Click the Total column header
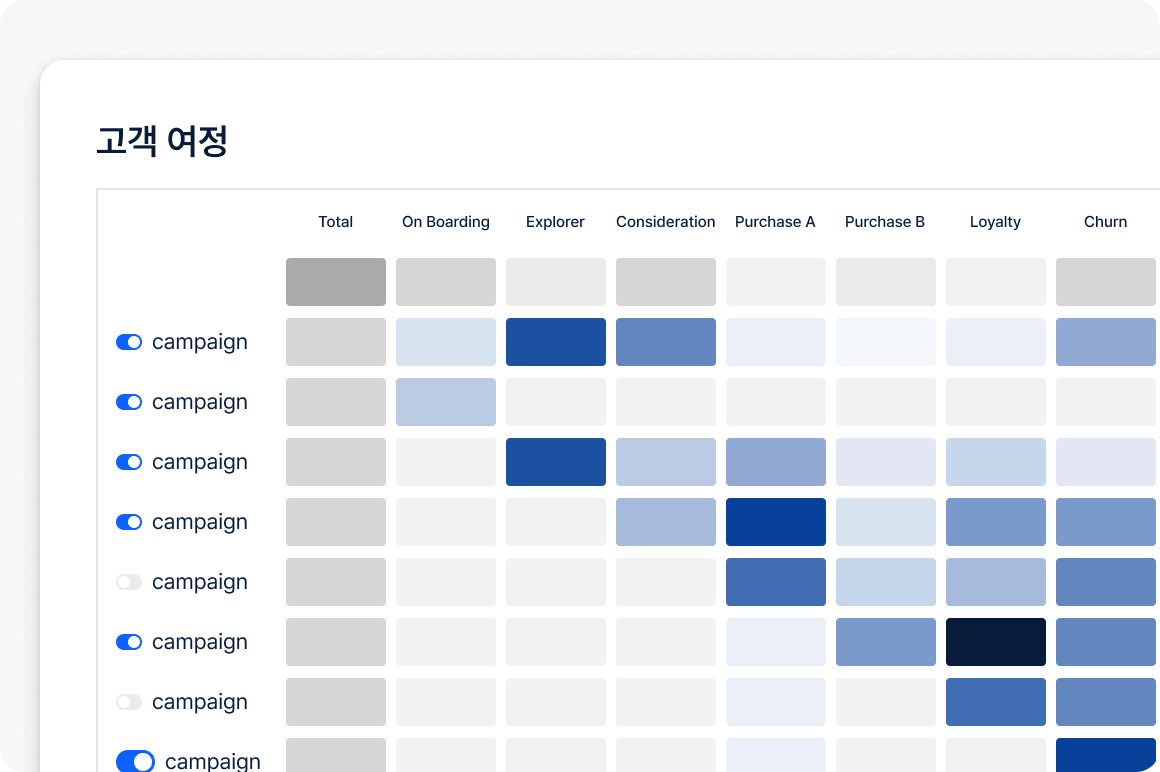The image size is (1160, 772). tap(336, 222)
